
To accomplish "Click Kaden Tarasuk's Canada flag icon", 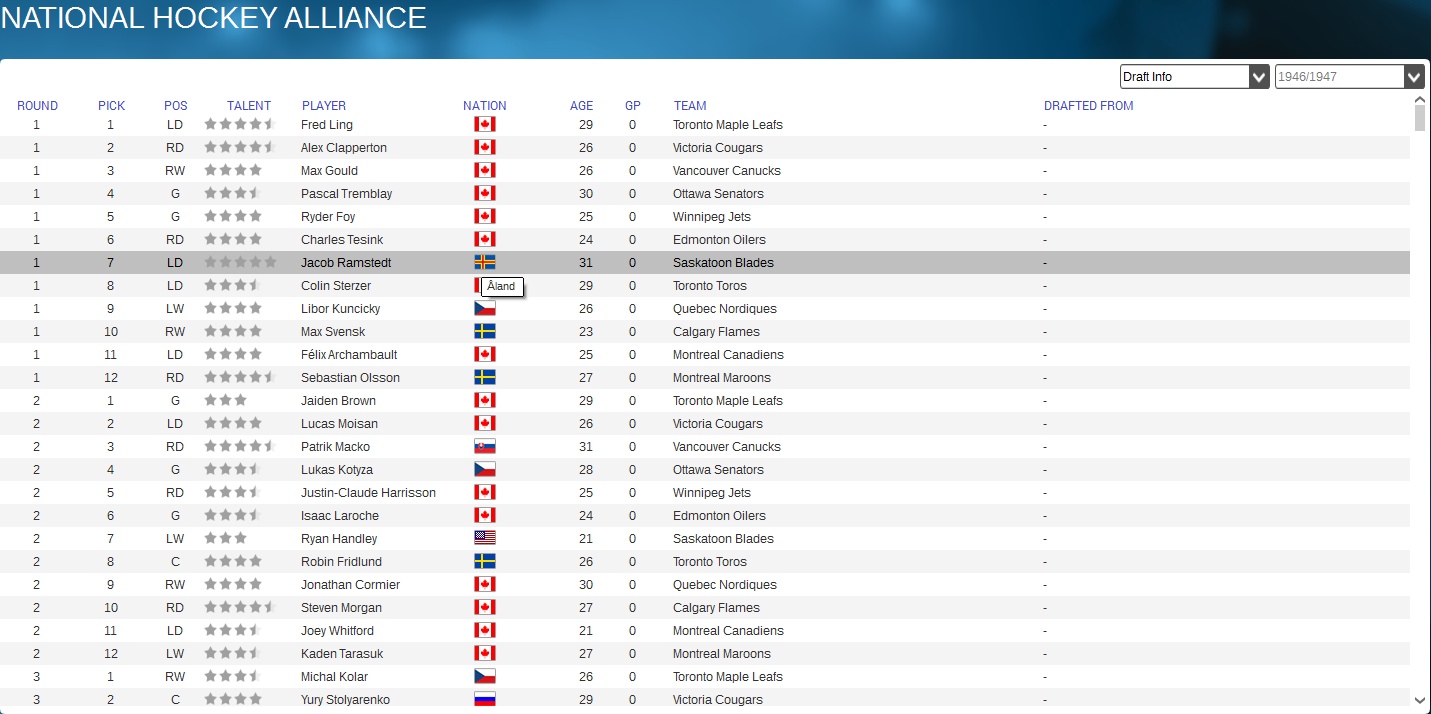I will point(485,654).
